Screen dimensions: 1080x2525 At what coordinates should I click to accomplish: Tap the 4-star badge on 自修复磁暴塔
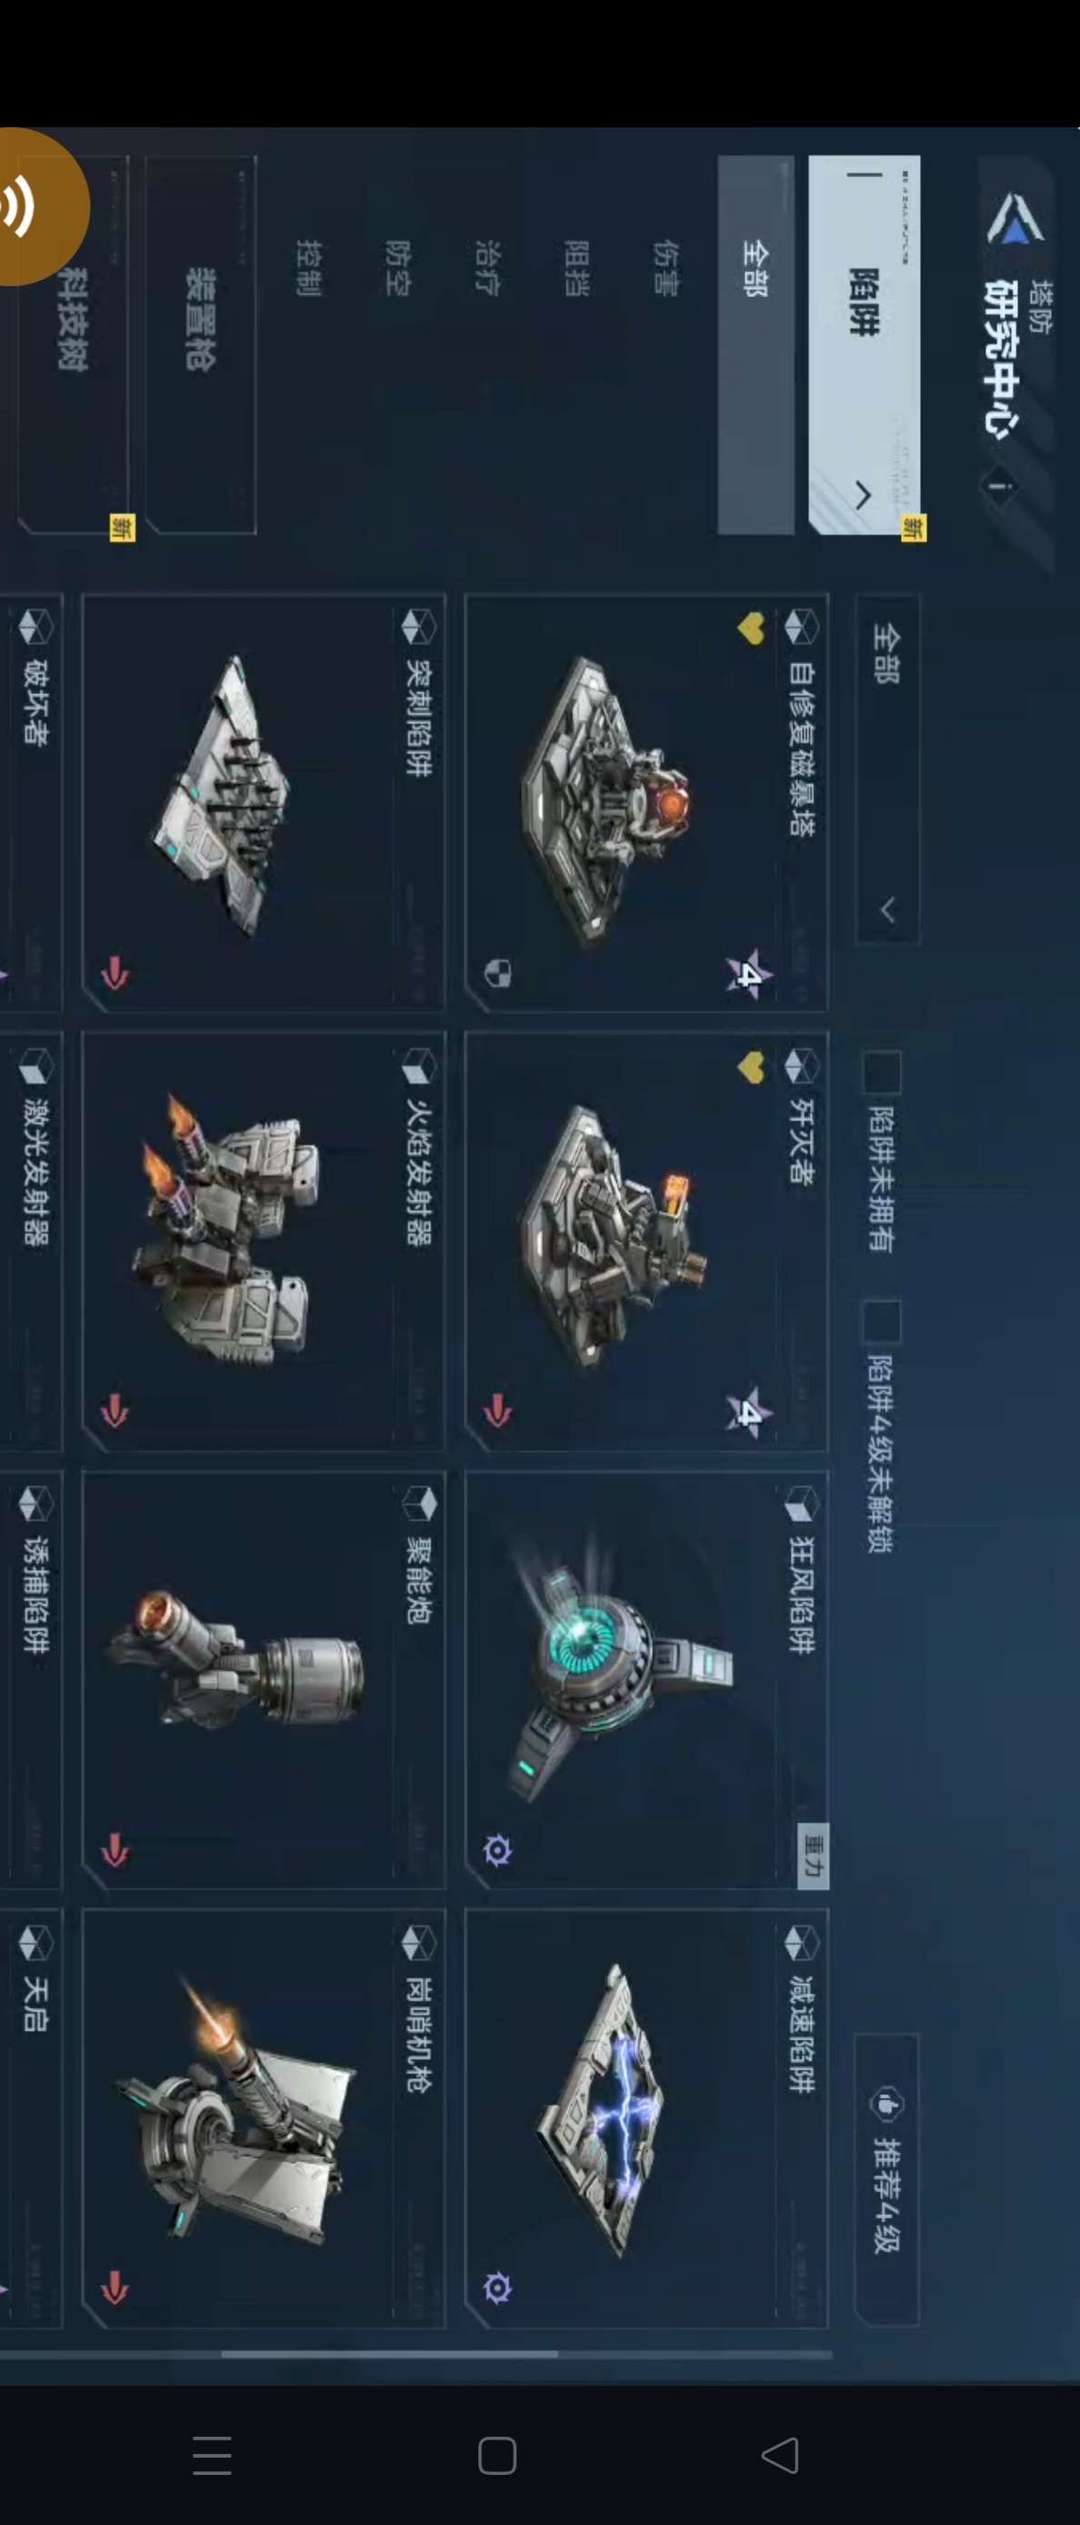[x=749, y=974]
